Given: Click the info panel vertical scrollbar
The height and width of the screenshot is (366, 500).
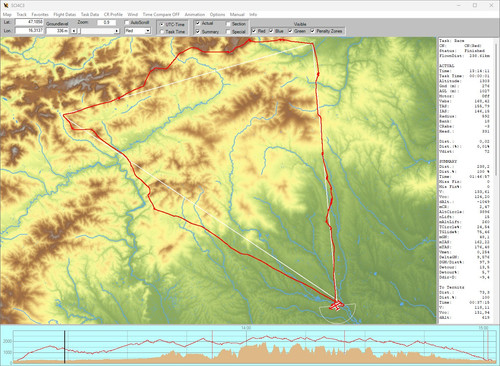Looking at the screenshot, I should click(x=496, y=110).
